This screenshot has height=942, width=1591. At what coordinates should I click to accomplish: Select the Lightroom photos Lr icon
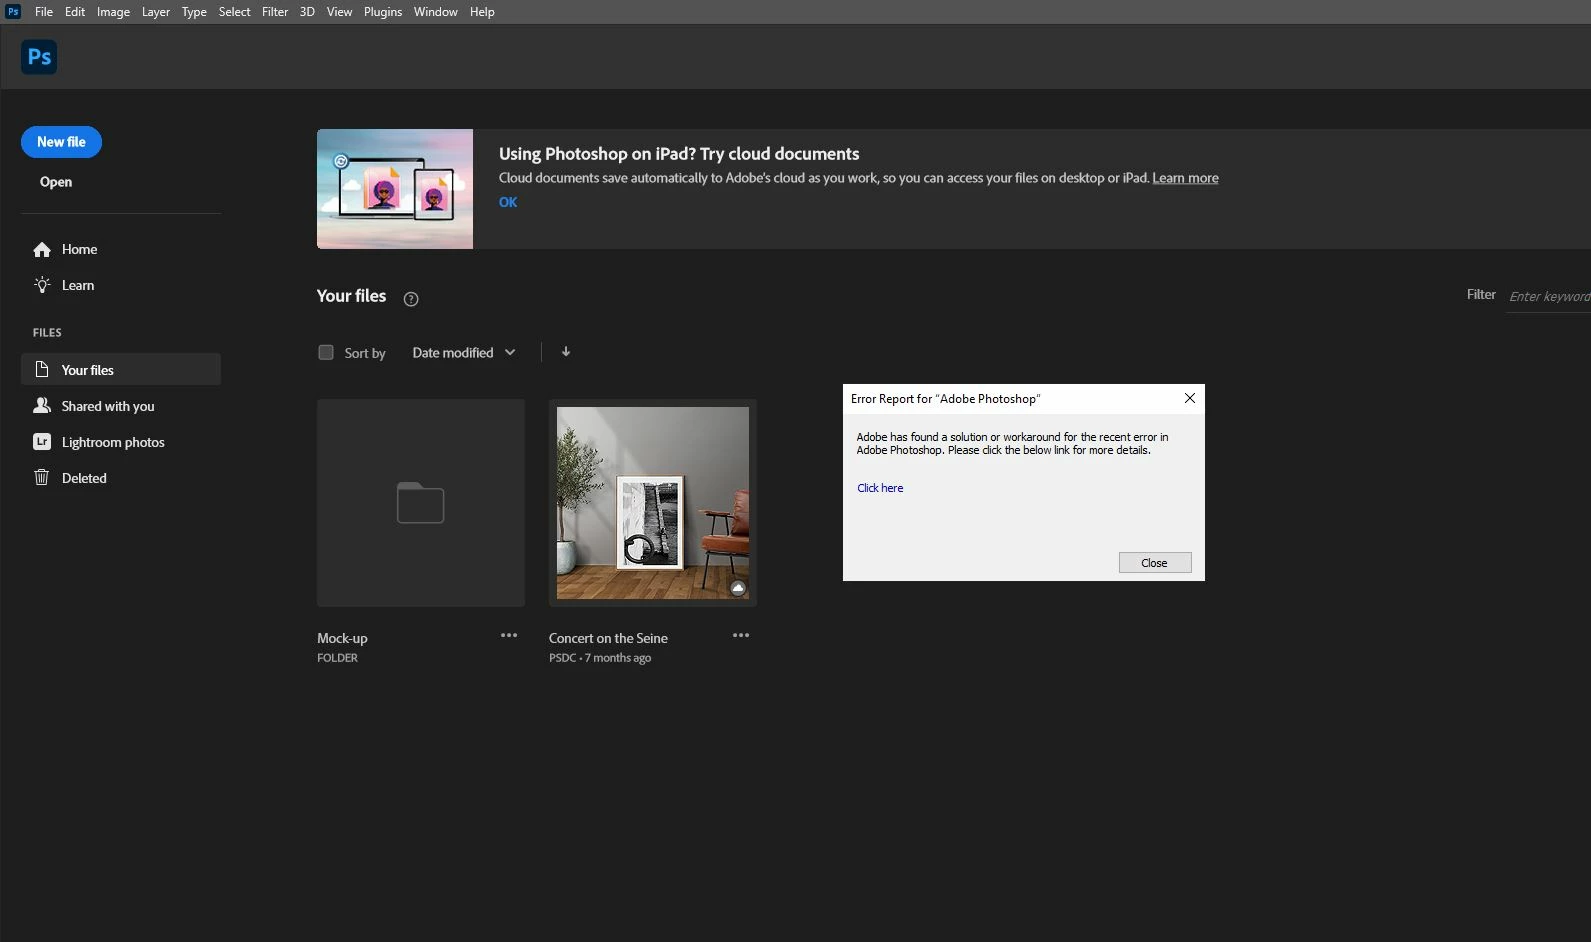42,442
